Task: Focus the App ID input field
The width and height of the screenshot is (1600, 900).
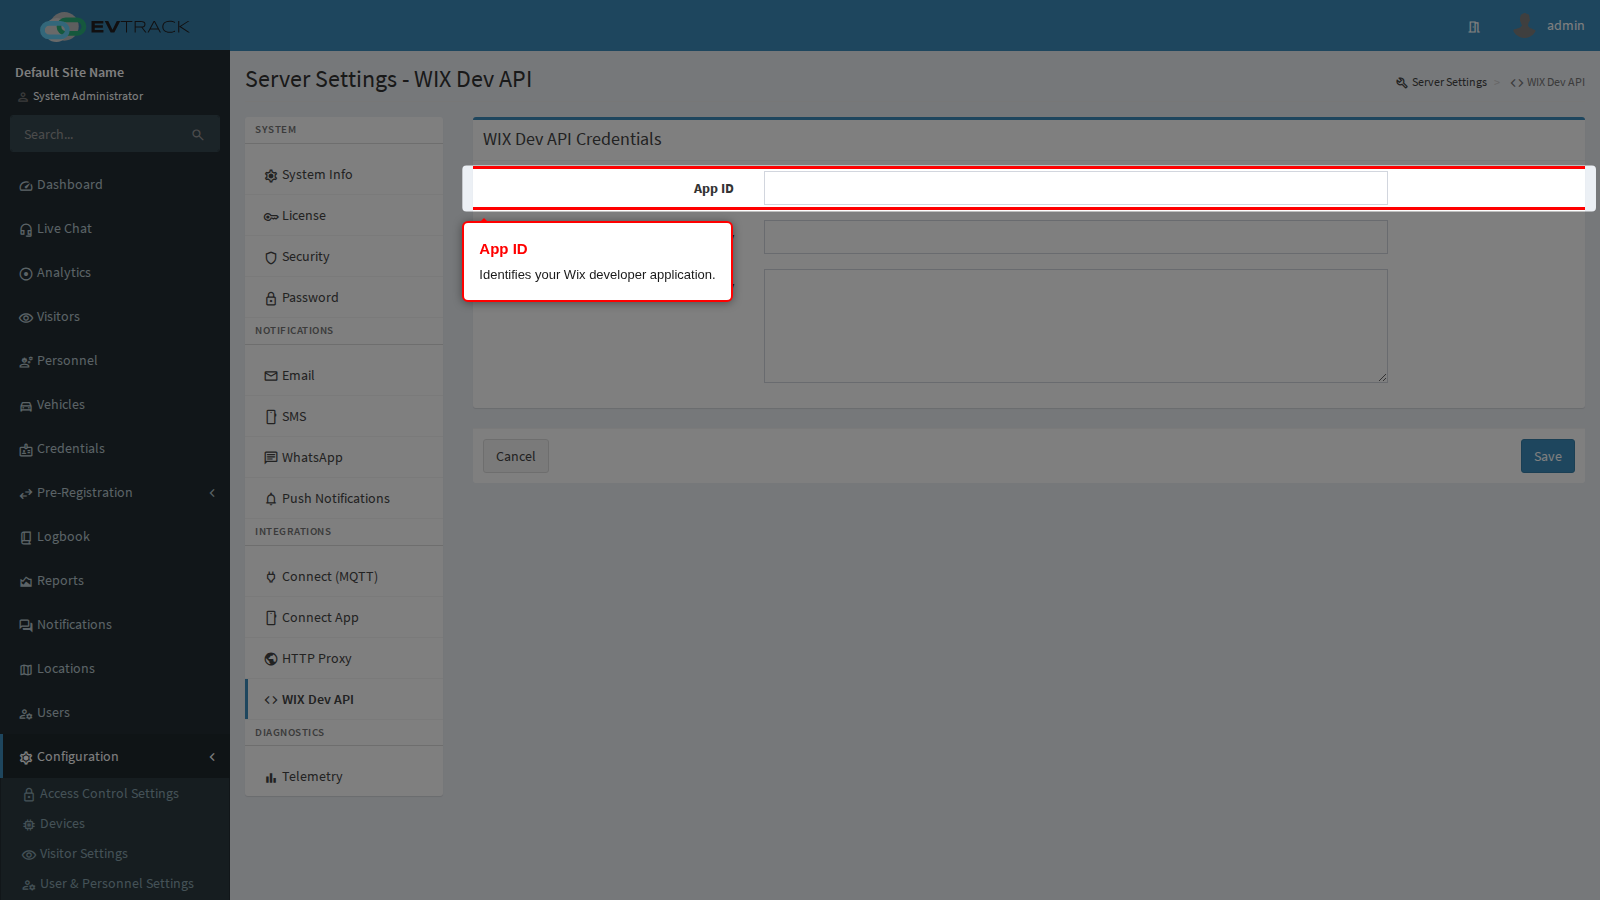Action: click(x=1075, y=188)
